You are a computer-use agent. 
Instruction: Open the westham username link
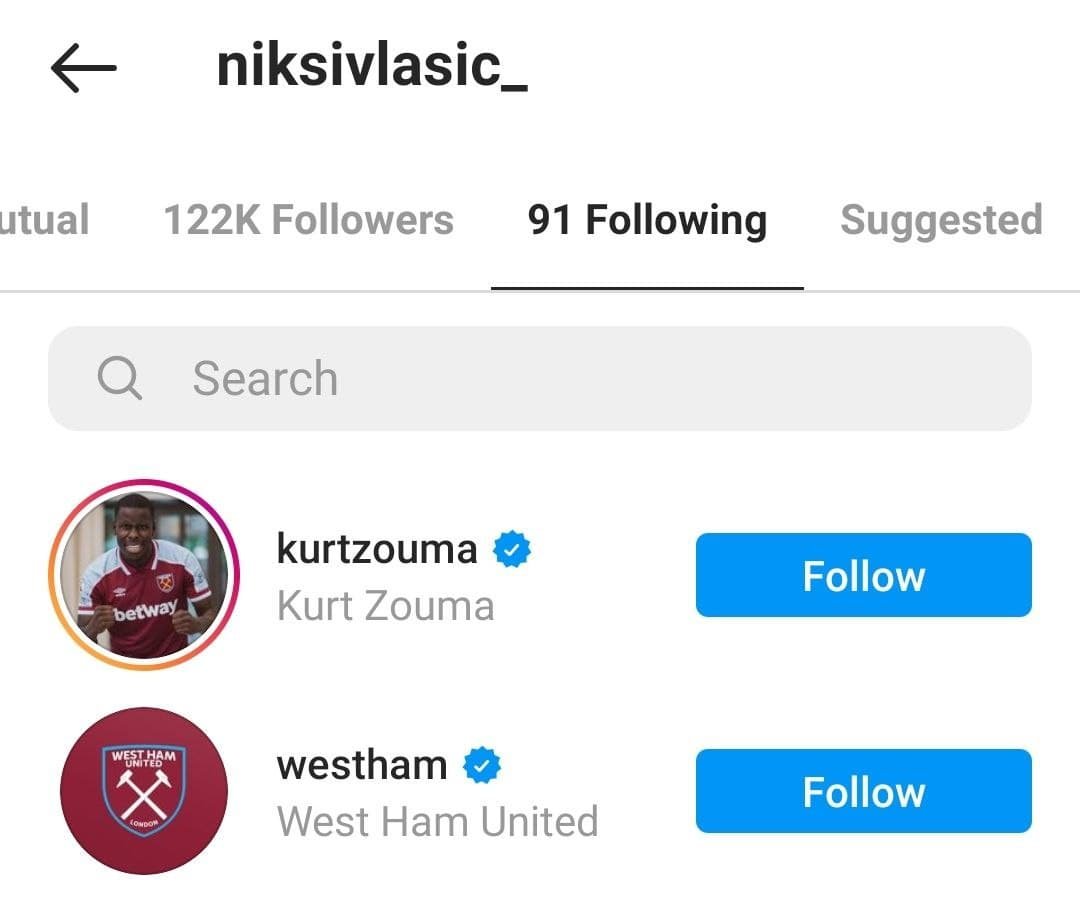click(x=361, y=766)
